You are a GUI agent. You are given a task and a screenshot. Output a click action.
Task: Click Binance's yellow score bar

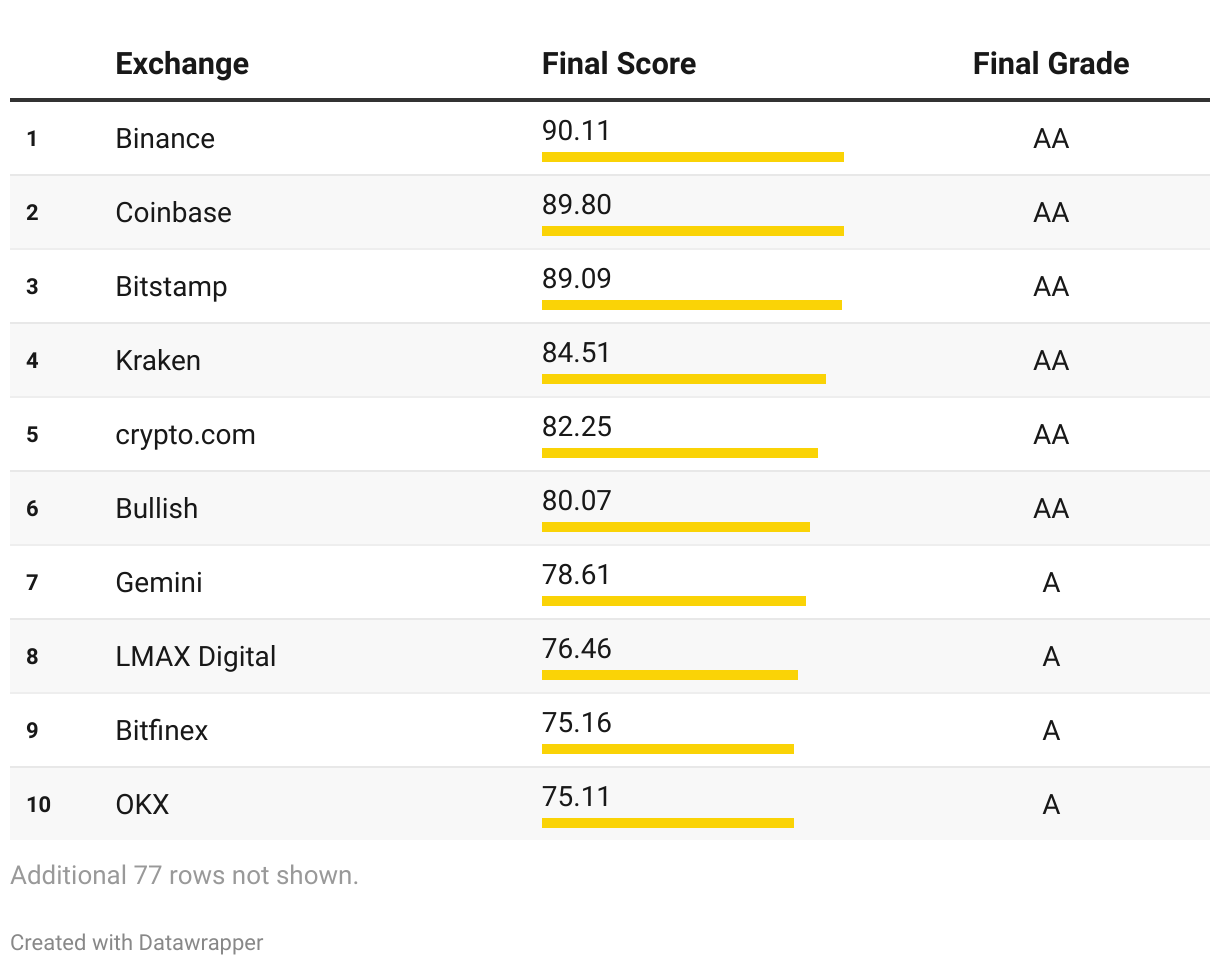tap(692, 157)
